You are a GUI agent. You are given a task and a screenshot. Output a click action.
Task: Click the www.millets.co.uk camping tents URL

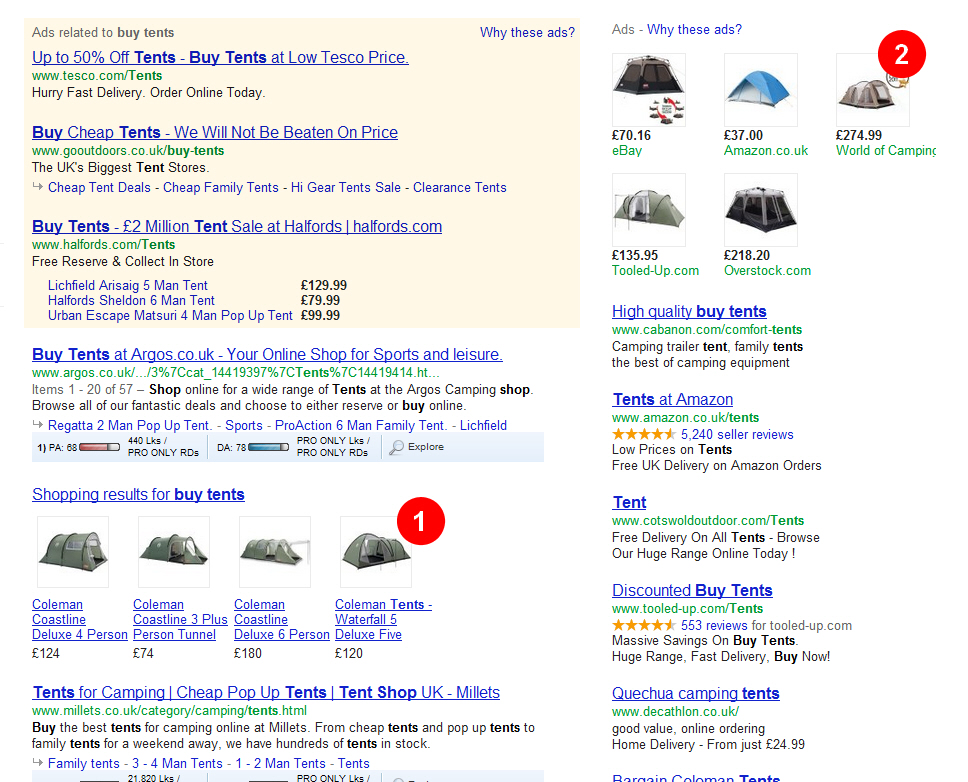coord(169,710)
